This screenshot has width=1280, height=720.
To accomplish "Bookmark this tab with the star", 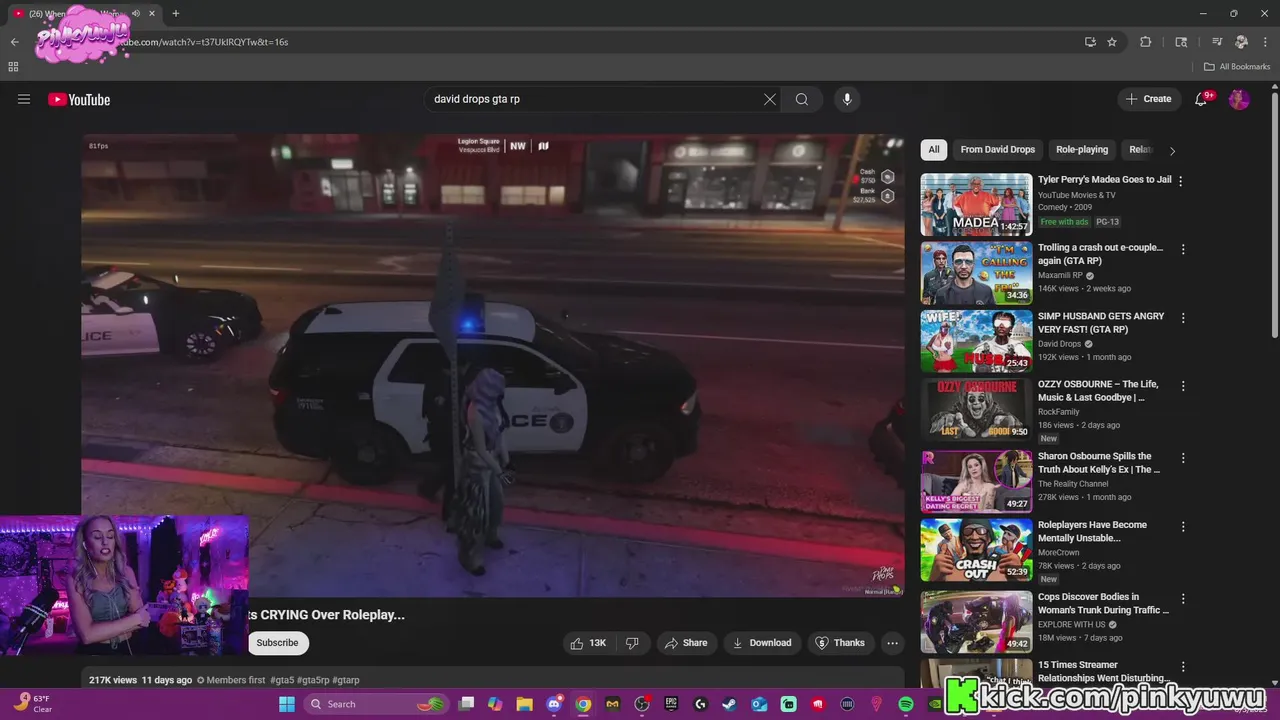I will click(x=1112, y=42).
